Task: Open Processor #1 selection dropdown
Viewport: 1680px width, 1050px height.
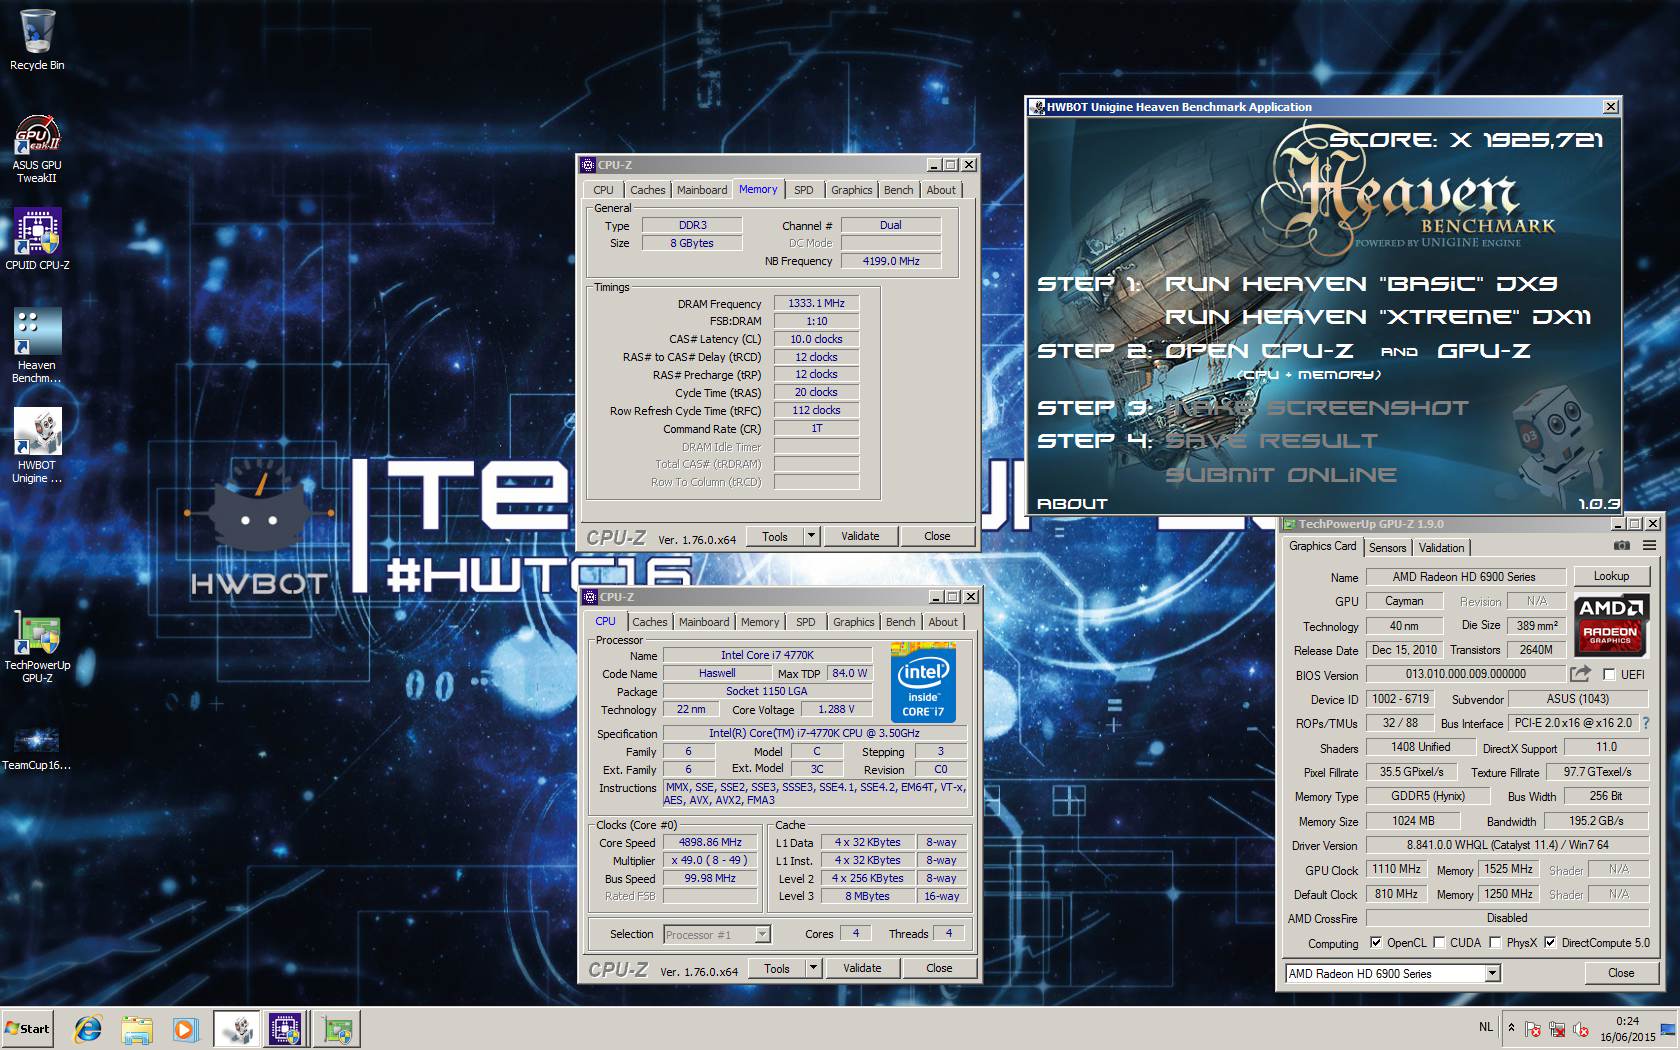Action: (717, 934)
